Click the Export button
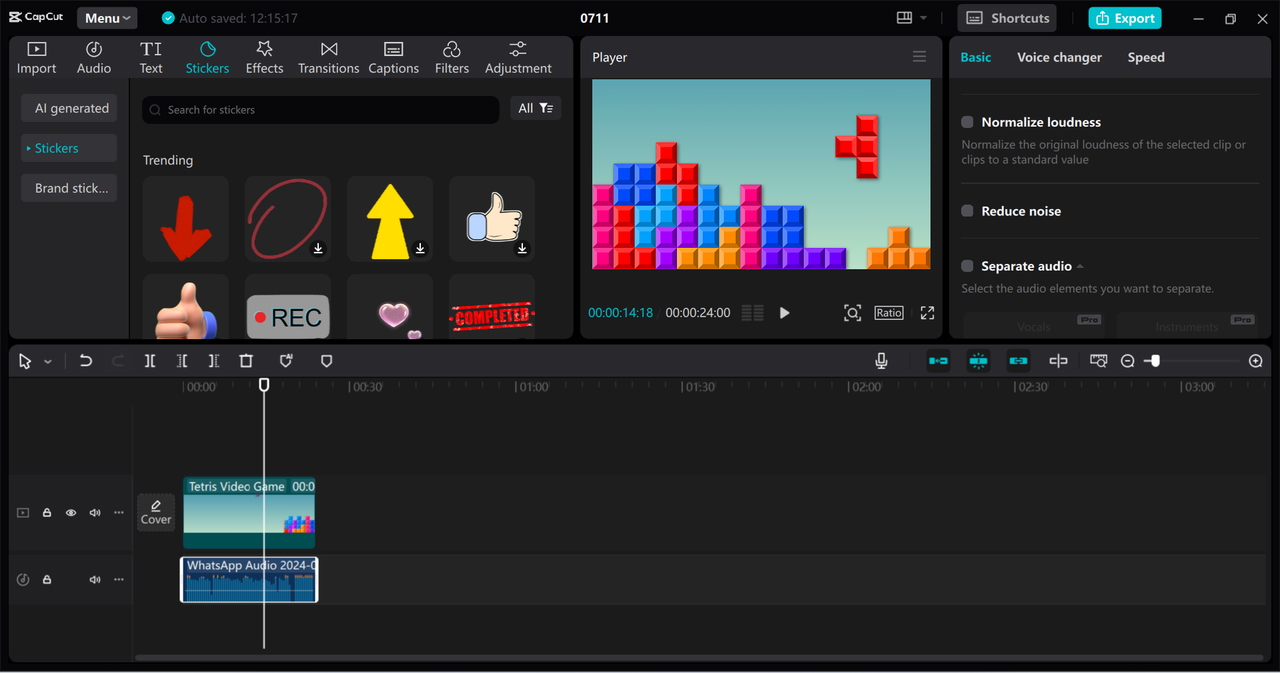 coord(1125,18)
